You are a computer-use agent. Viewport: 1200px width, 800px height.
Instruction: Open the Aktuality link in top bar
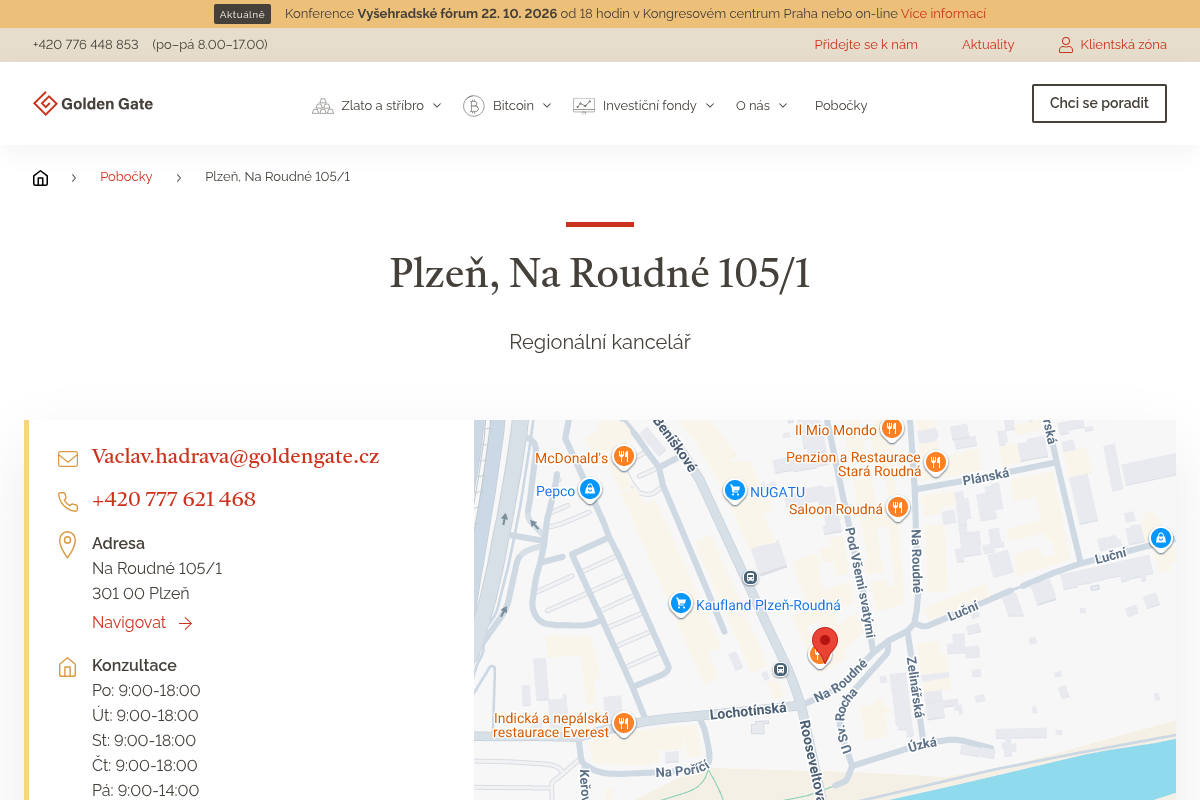988,45
